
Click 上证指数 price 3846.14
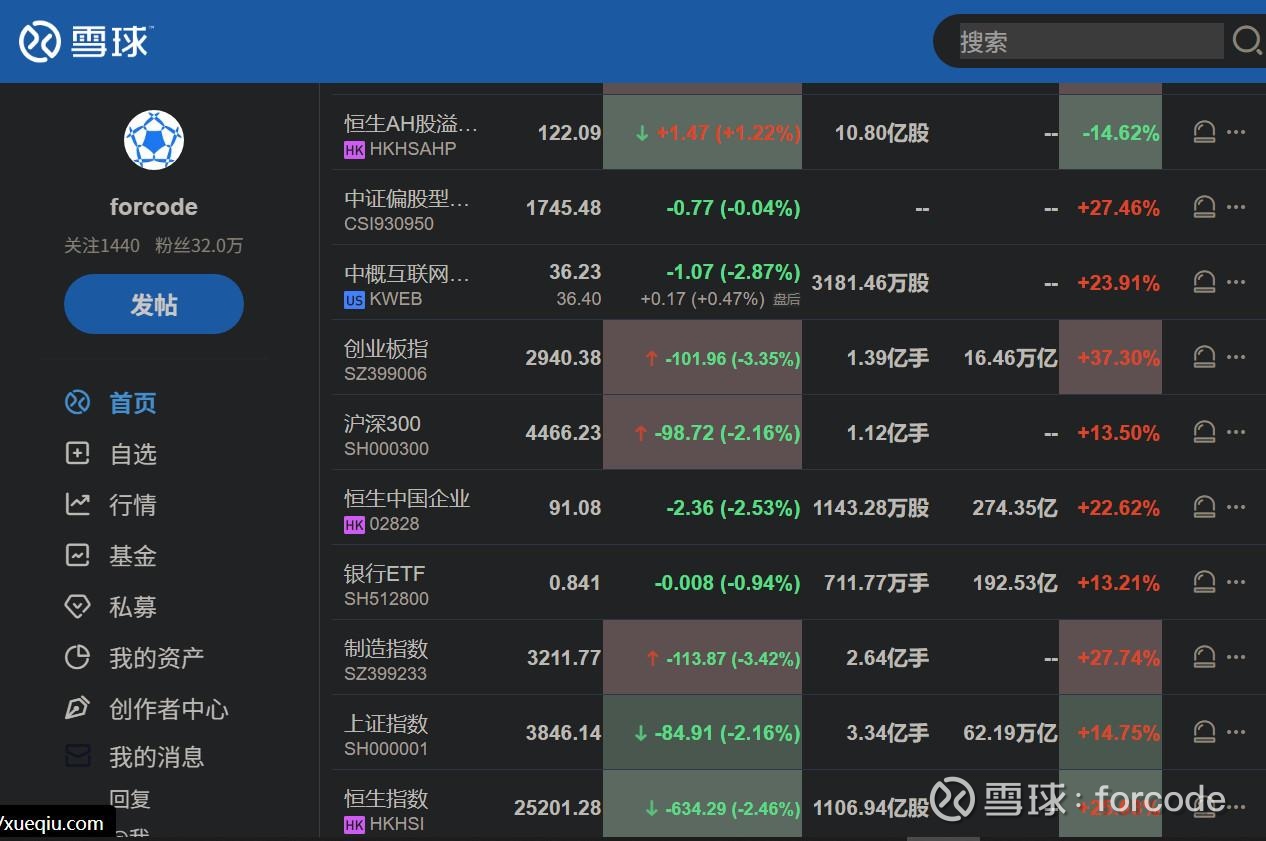coord(564,732)
